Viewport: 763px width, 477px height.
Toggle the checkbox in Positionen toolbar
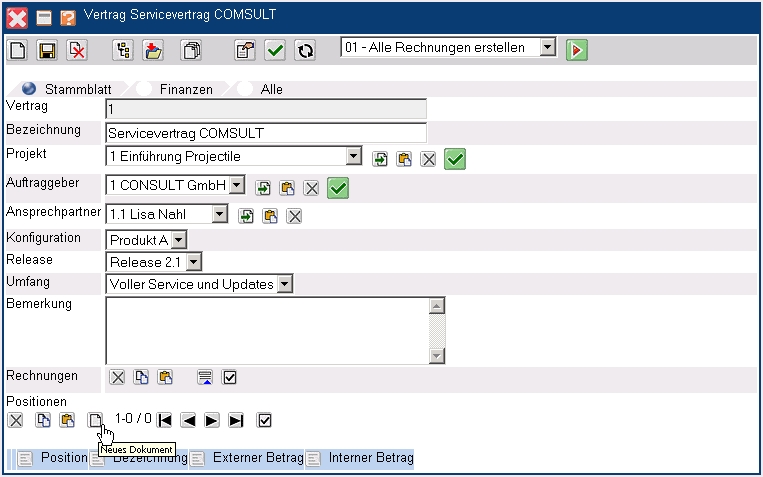pos(264,420)
